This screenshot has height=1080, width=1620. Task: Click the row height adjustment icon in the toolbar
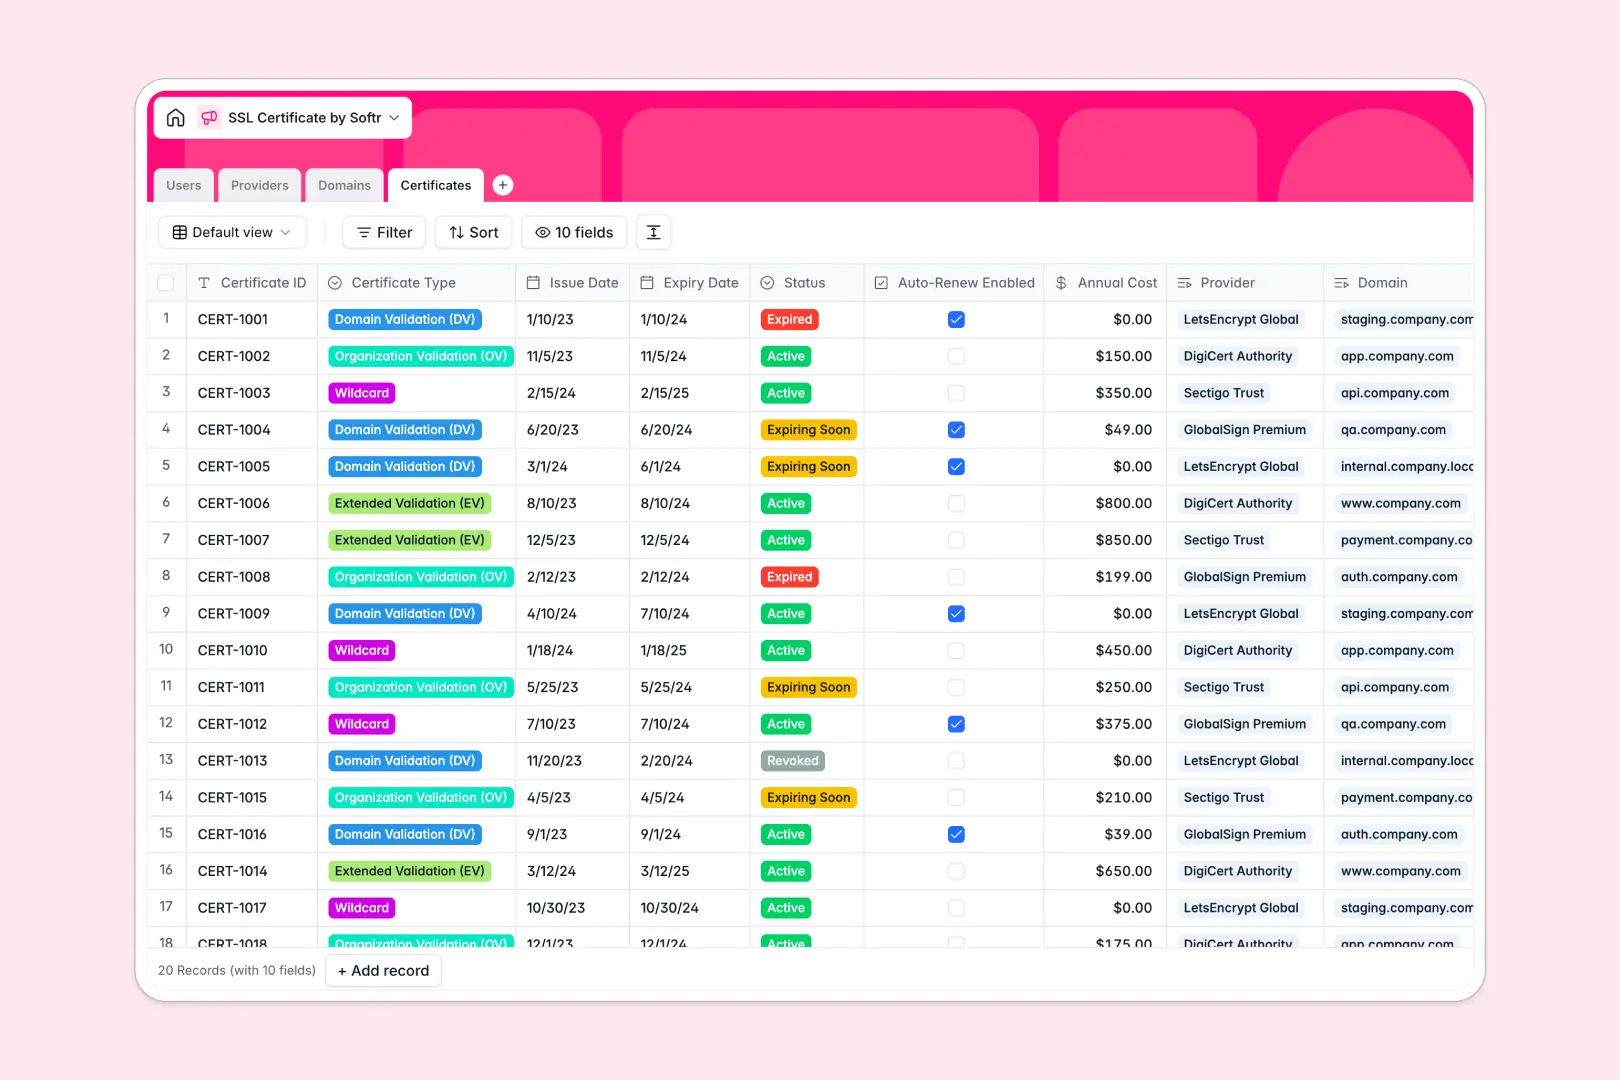653,232
